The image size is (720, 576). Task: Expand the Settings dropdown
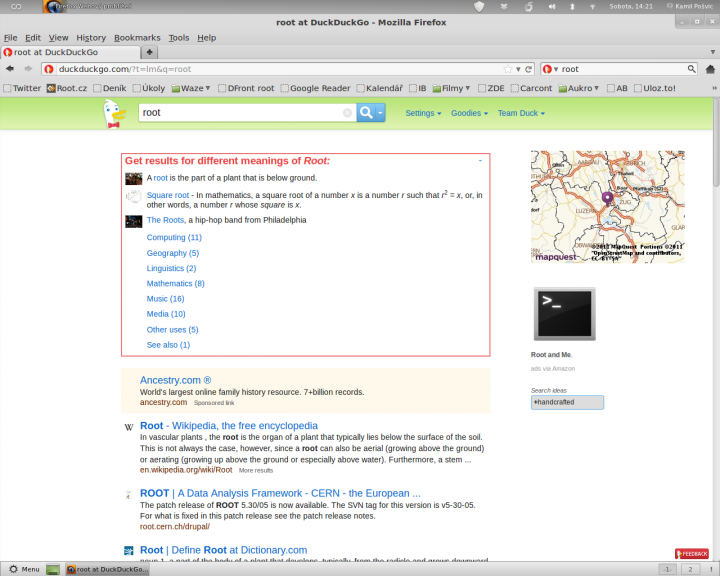pyautogui.click(x=423, y=113)
